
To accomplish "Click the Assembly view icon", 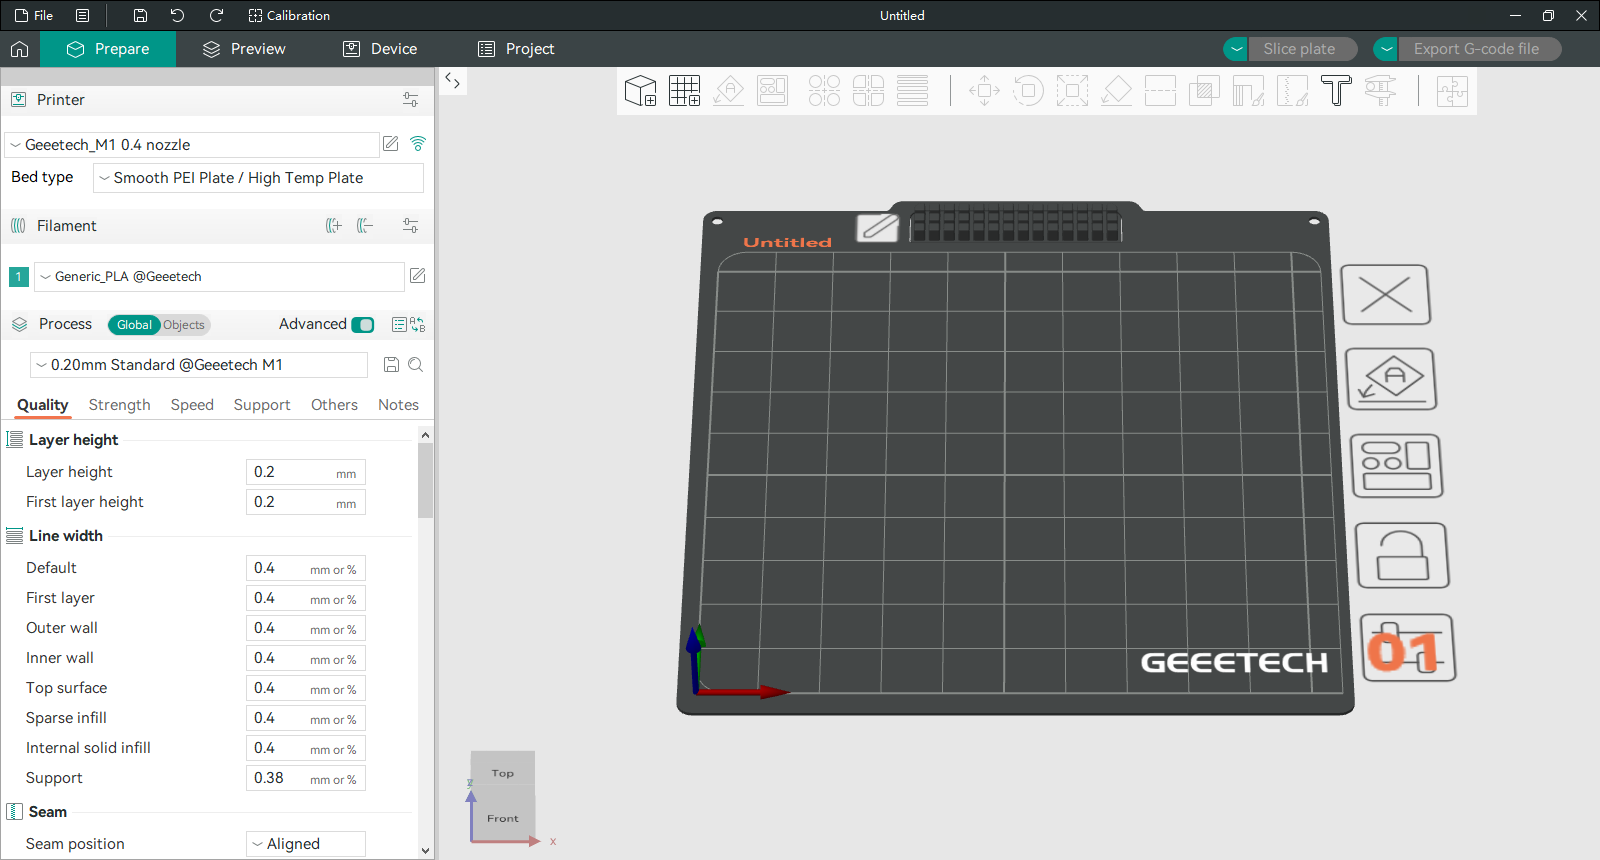I will coord(1452,91).
